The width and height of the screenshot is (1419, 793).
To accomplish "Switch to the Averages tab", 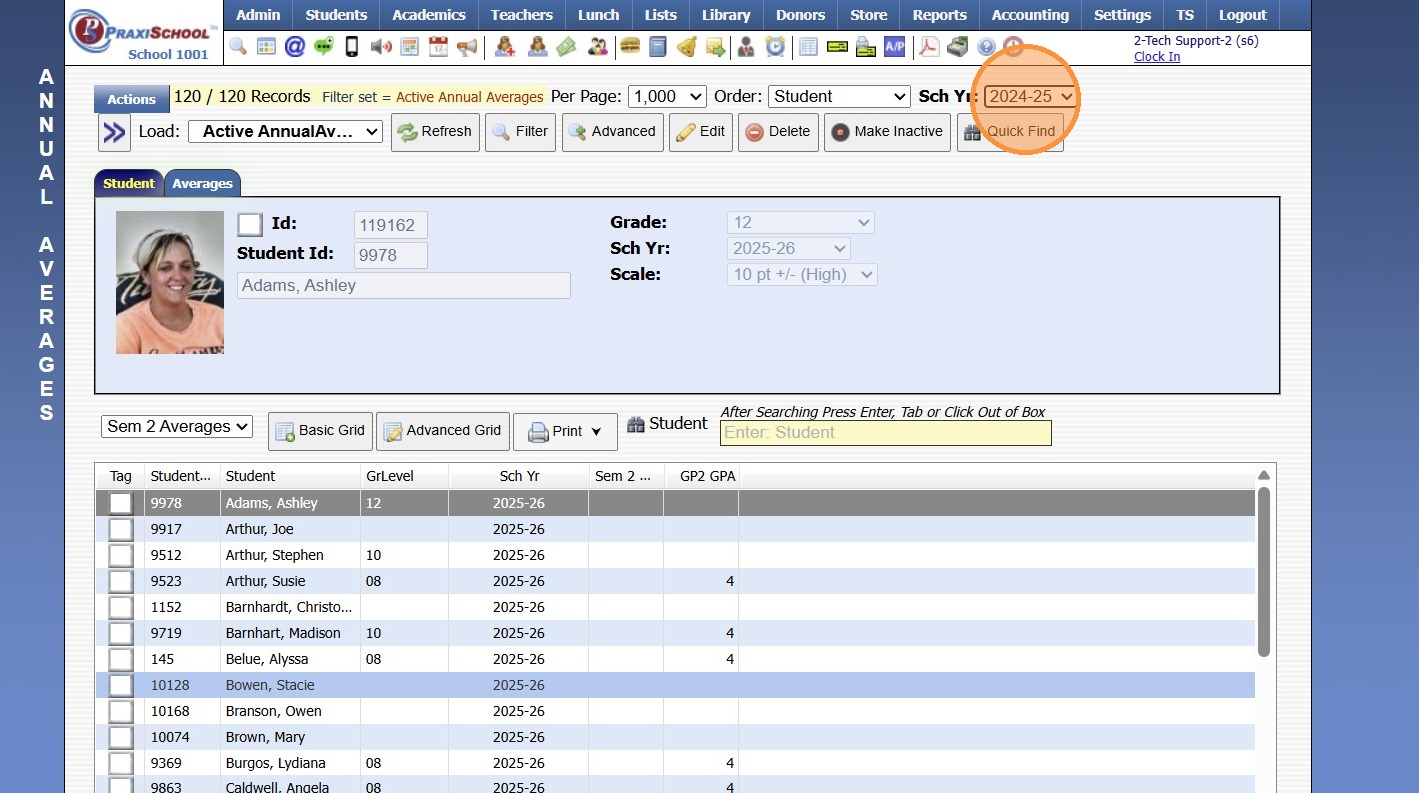I will [x=202, y=184].
